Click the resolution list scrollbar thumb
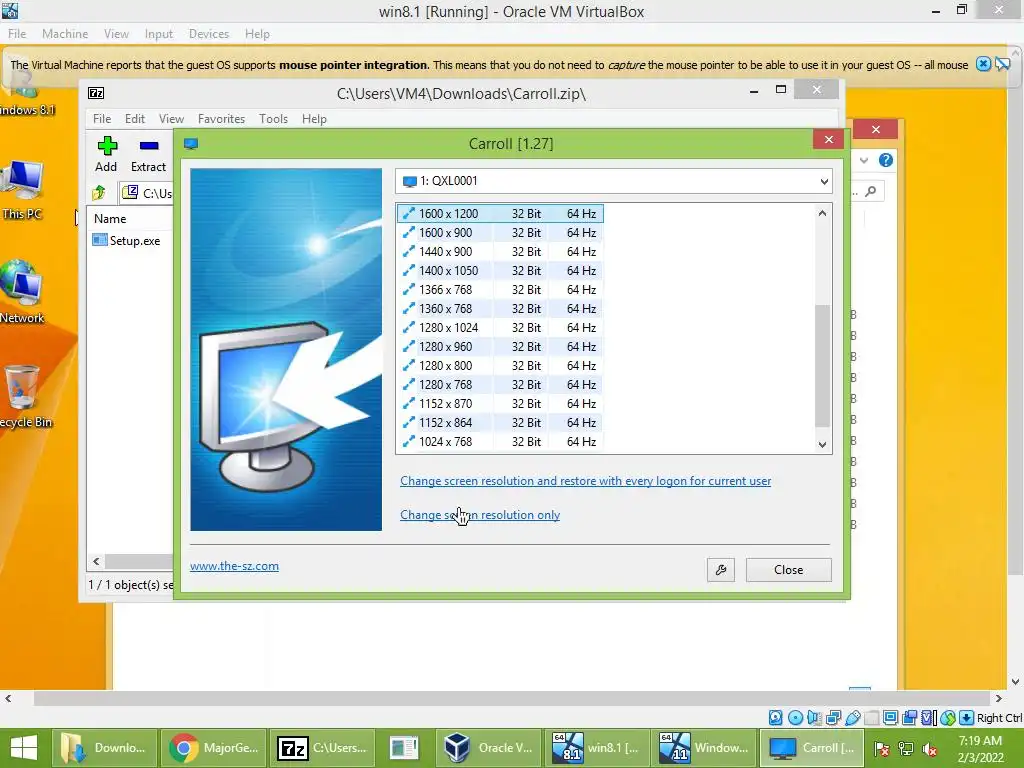 pos(822,366)
